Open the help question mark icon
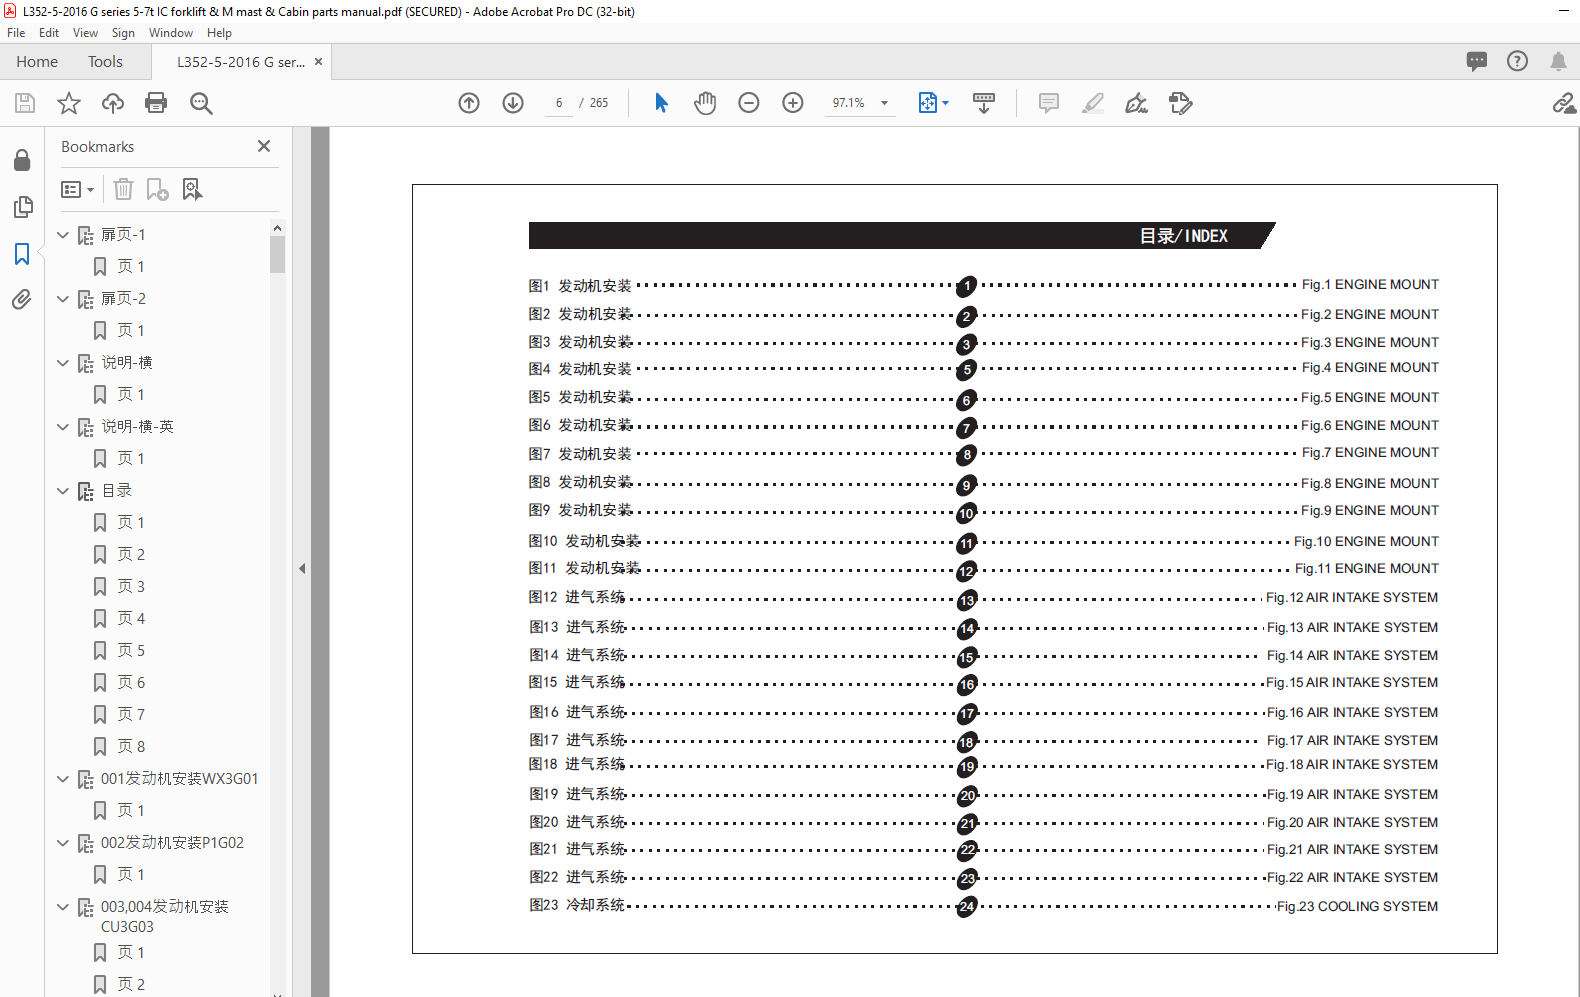Viewport: 1580px width, 997px height. (x=1517, y=61)
